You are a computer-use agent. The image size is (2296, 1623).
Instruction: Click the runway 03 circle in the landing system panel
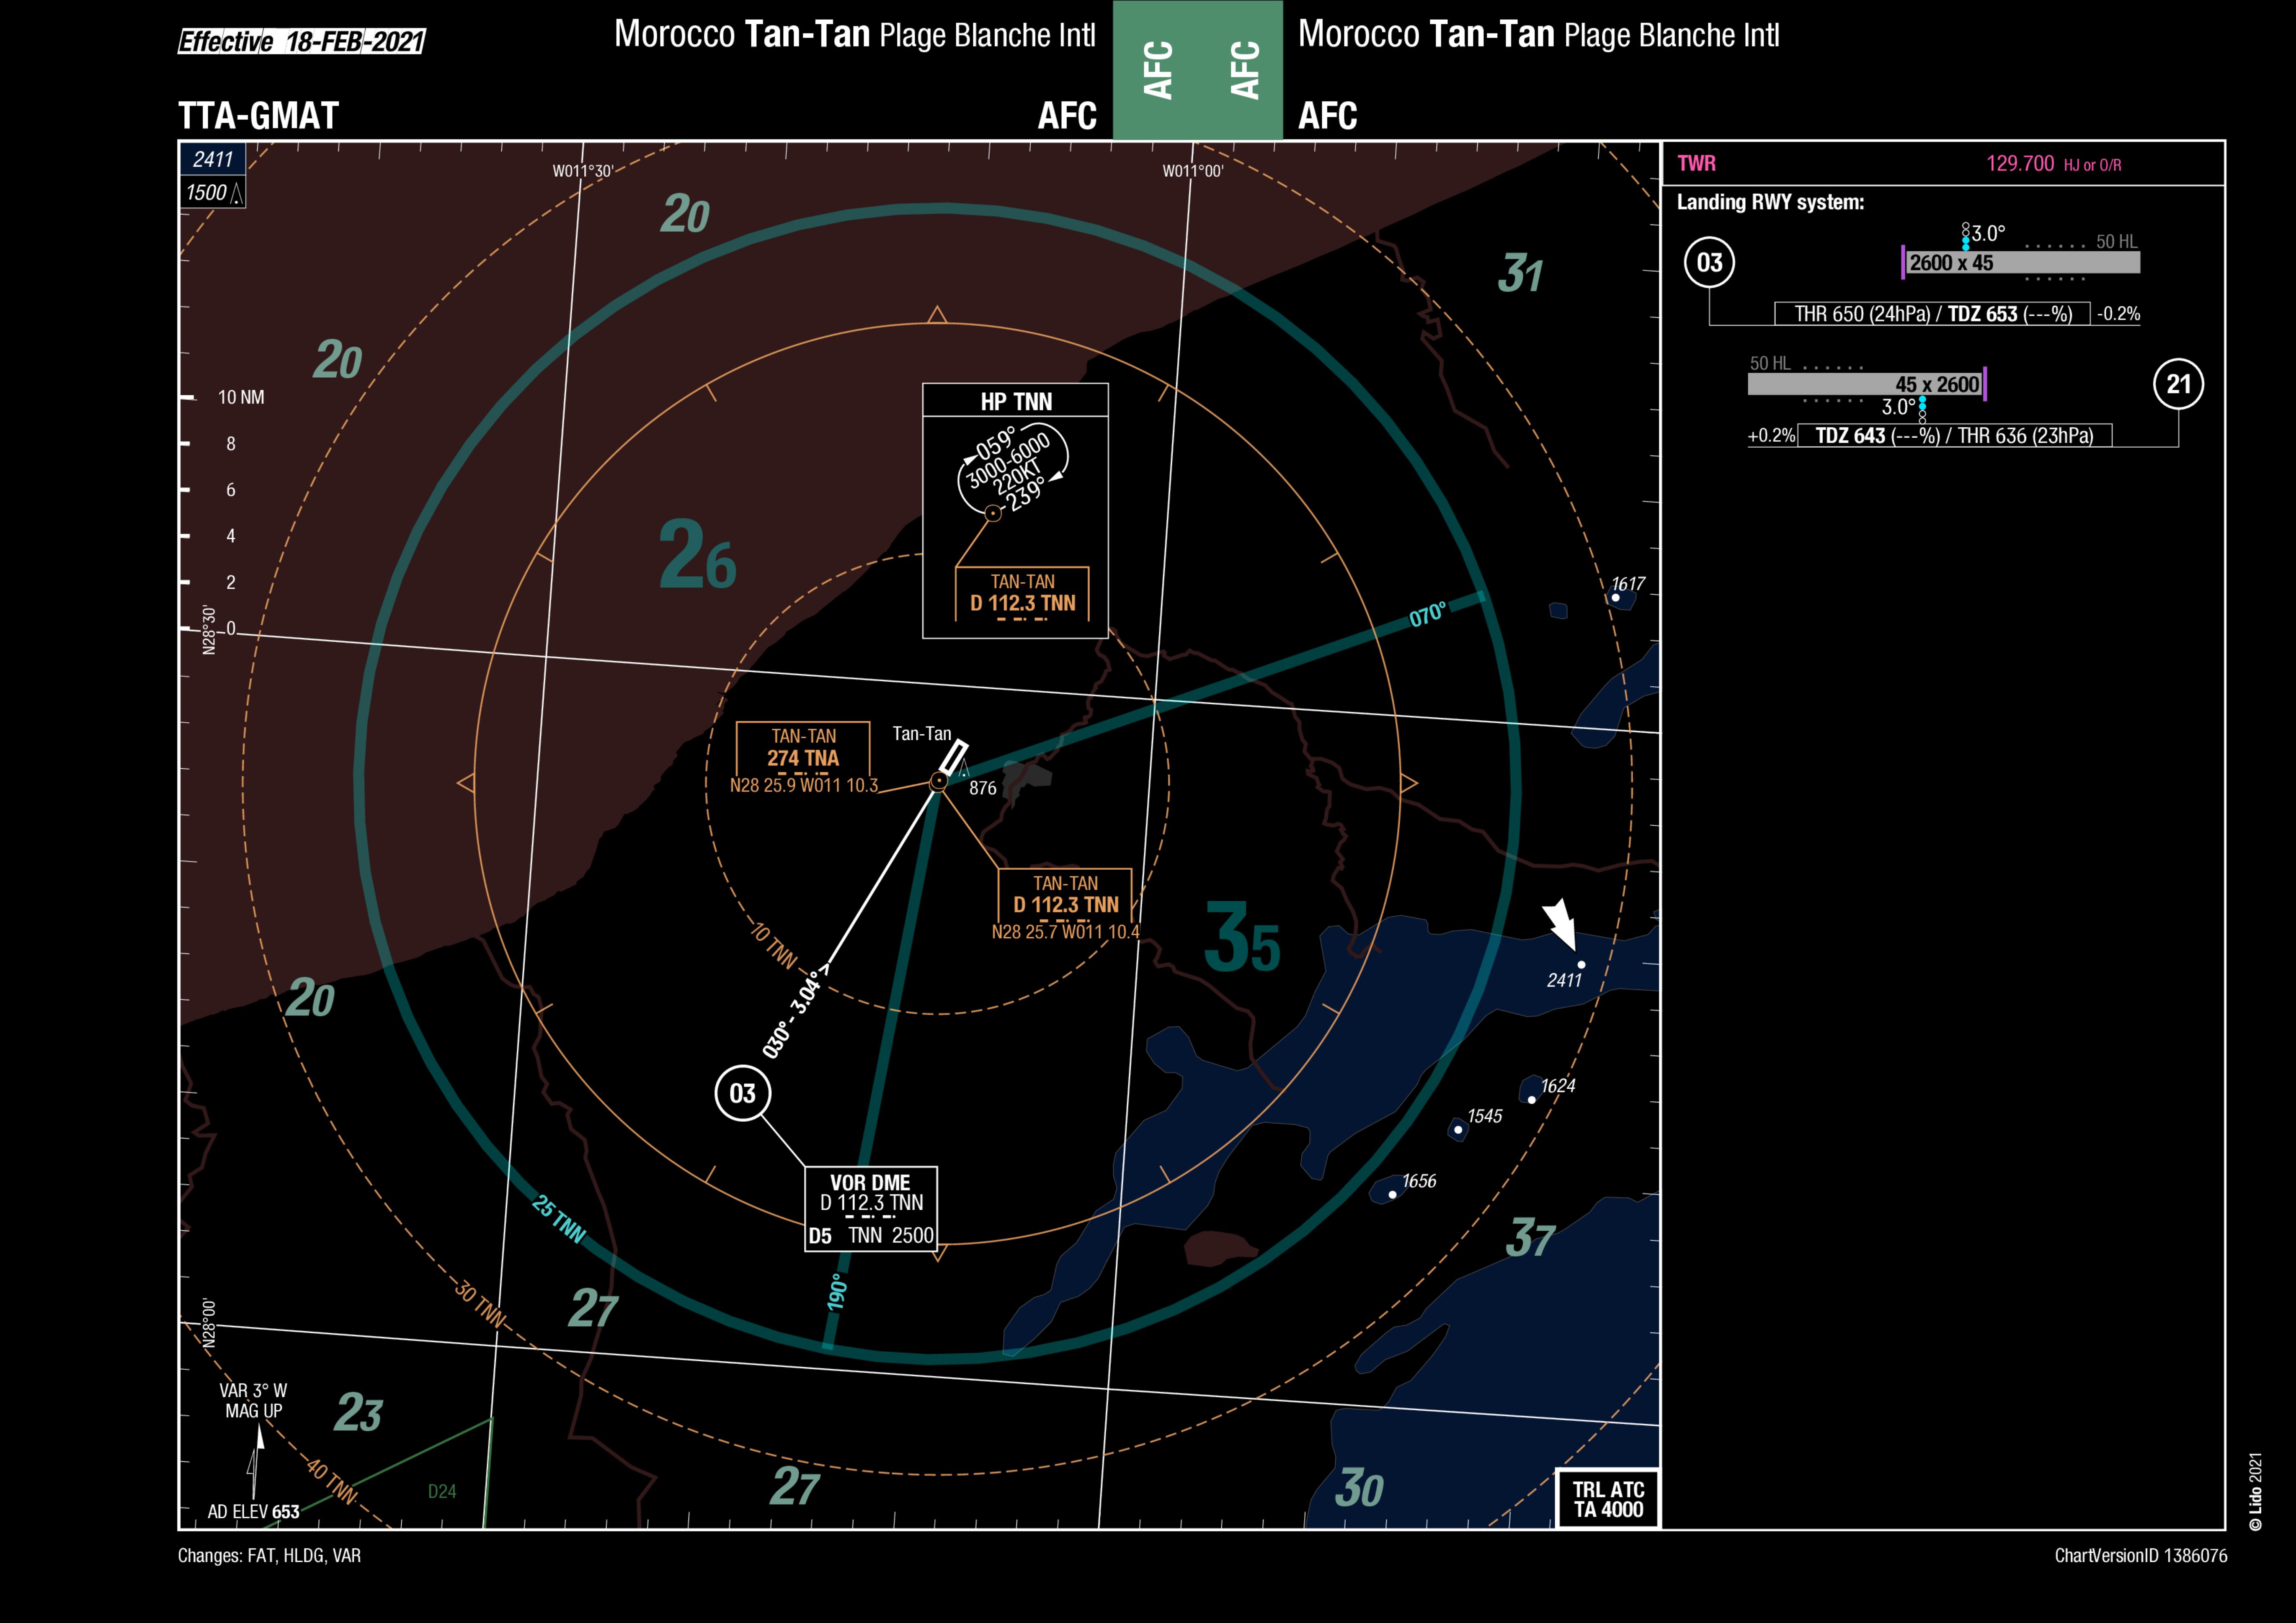[x=1709, y=263]
